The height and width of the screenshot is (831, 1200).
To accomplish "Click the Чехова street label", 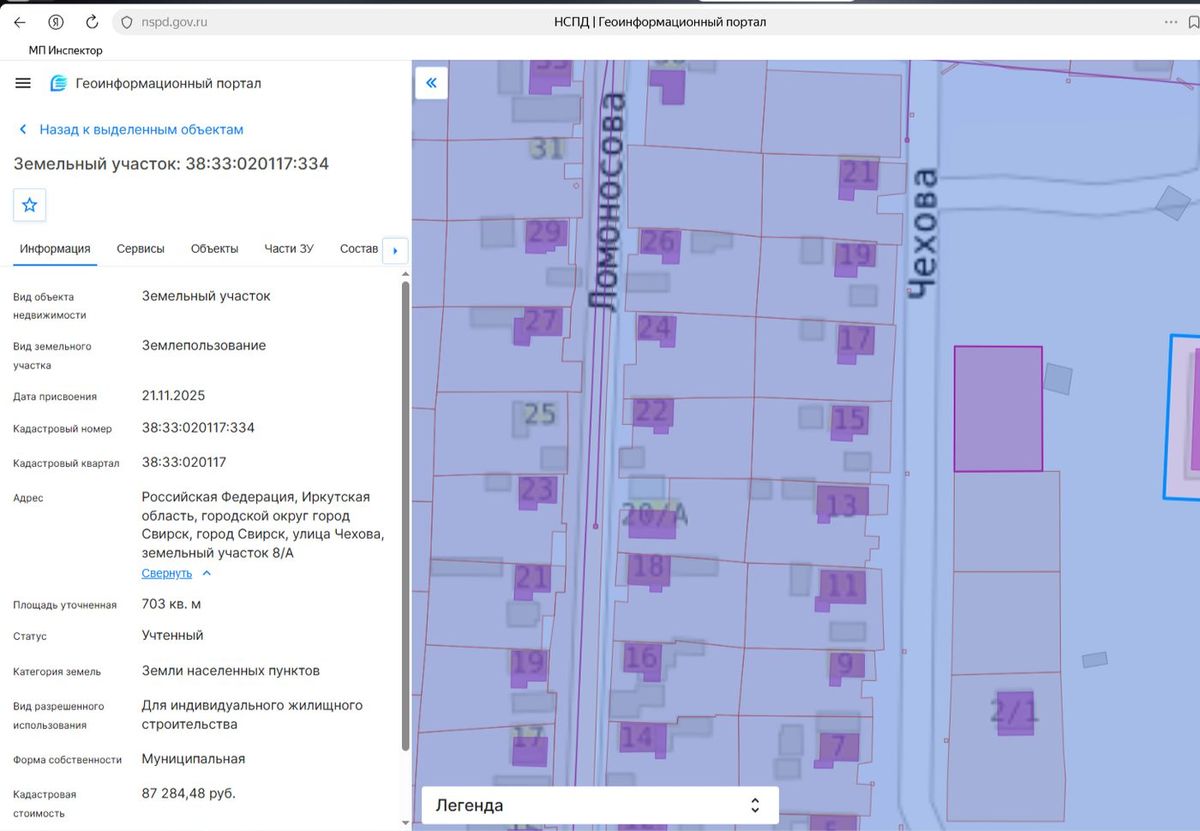I will pos(924,233).
